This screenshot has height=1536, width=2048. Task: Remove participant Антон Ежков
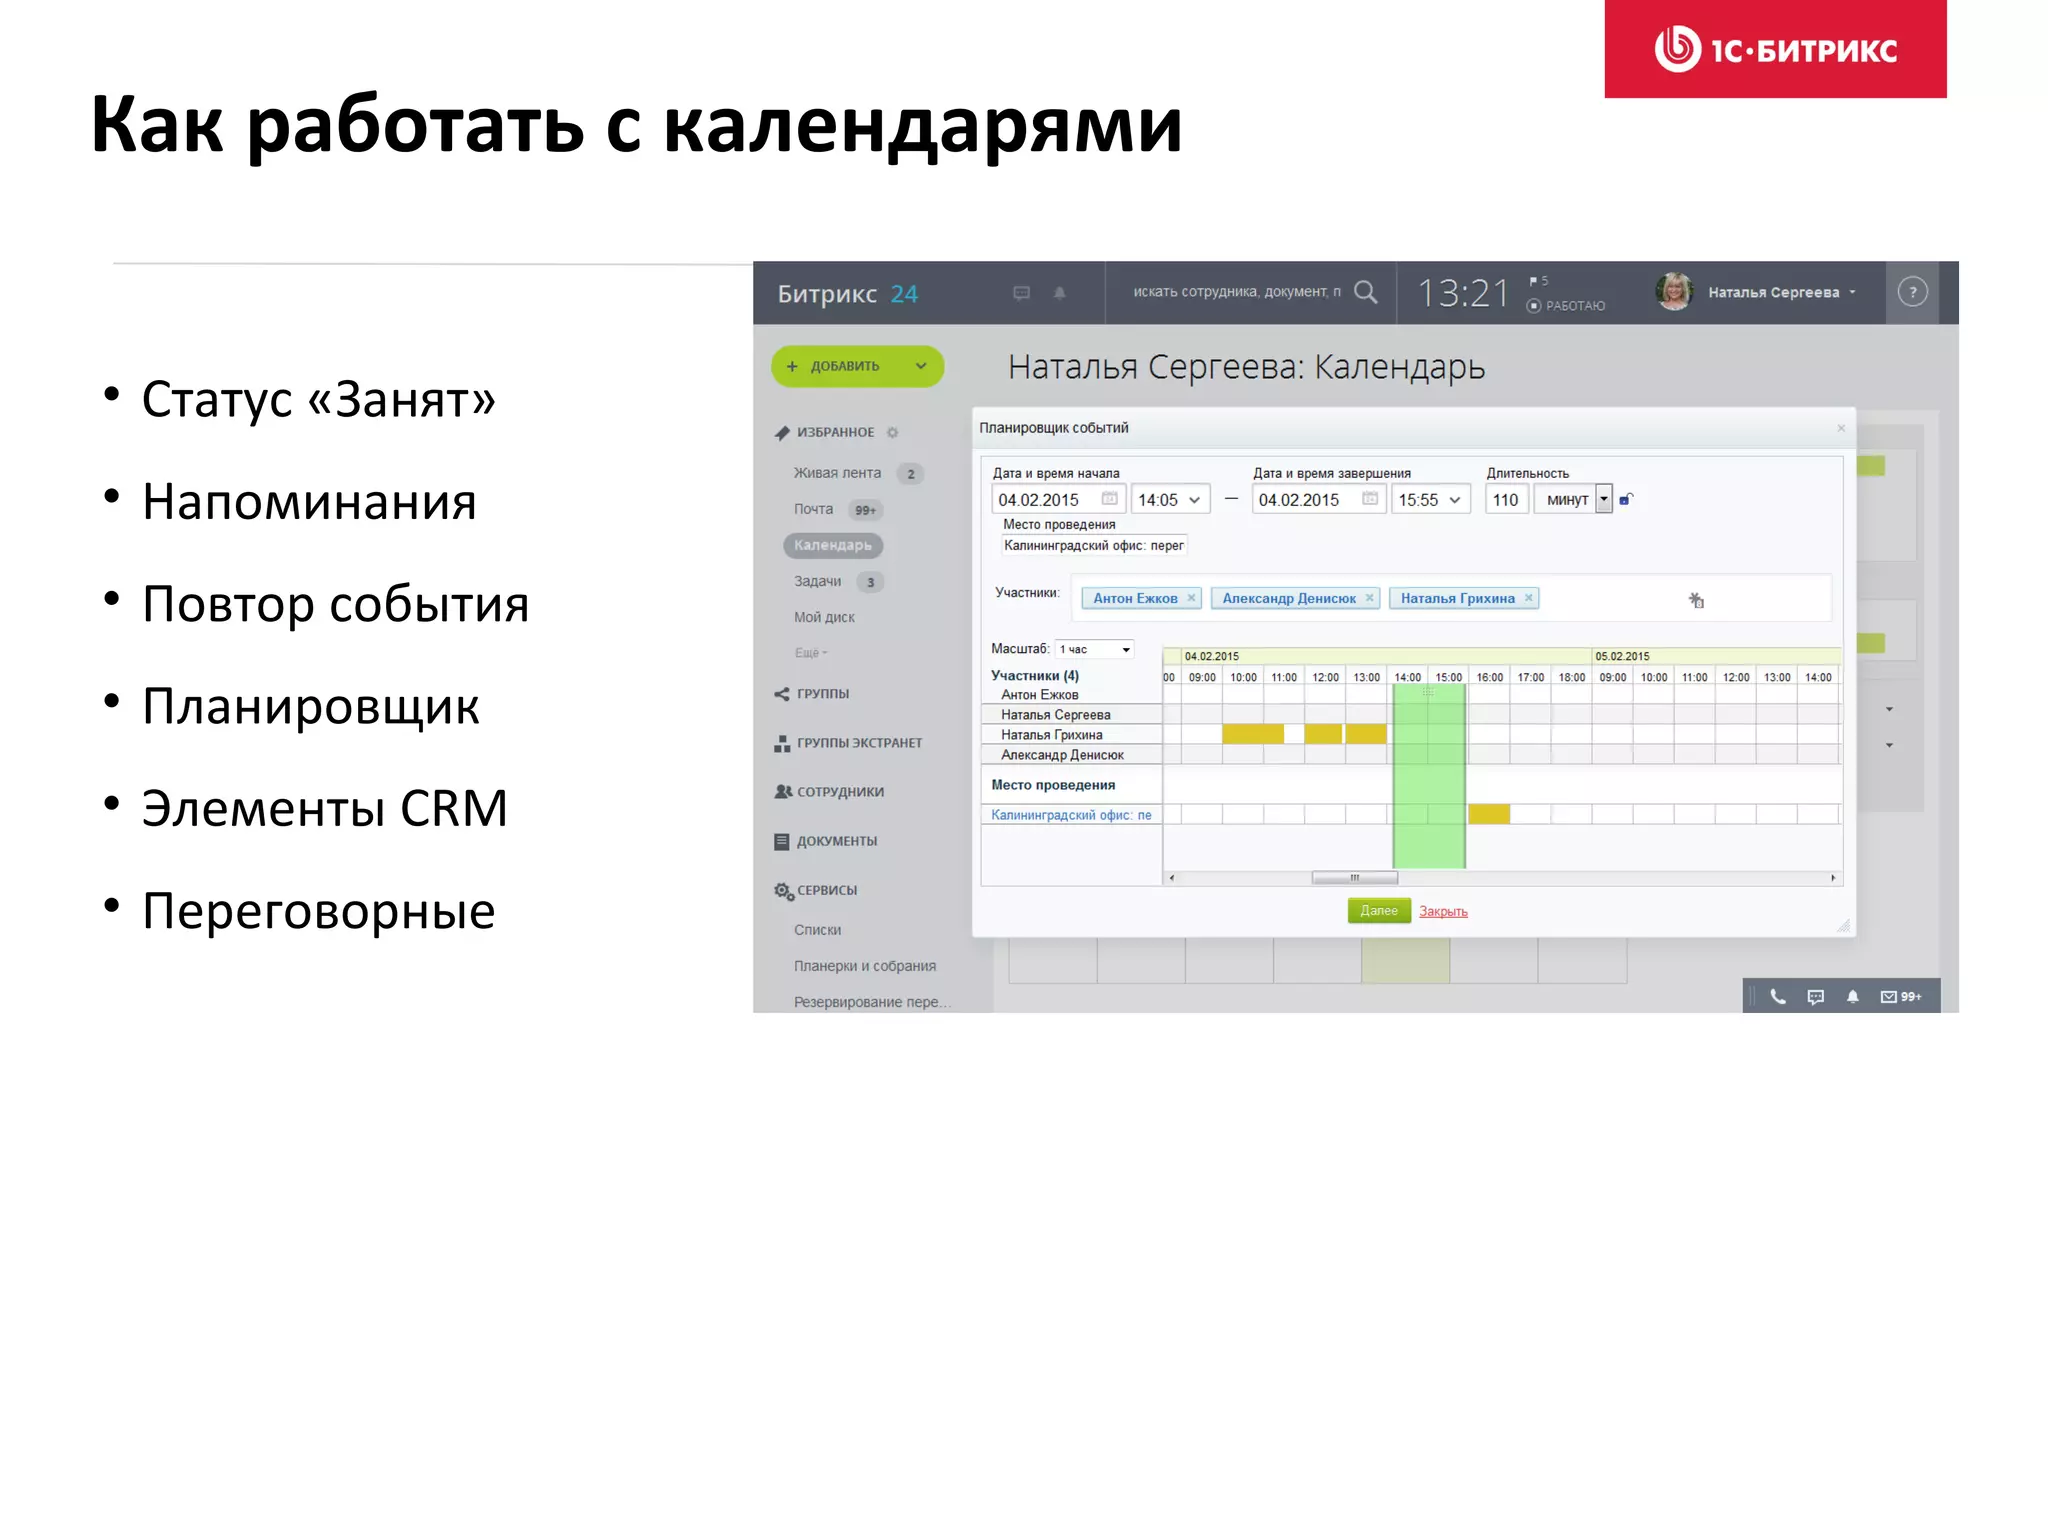tap(1191, 598)
